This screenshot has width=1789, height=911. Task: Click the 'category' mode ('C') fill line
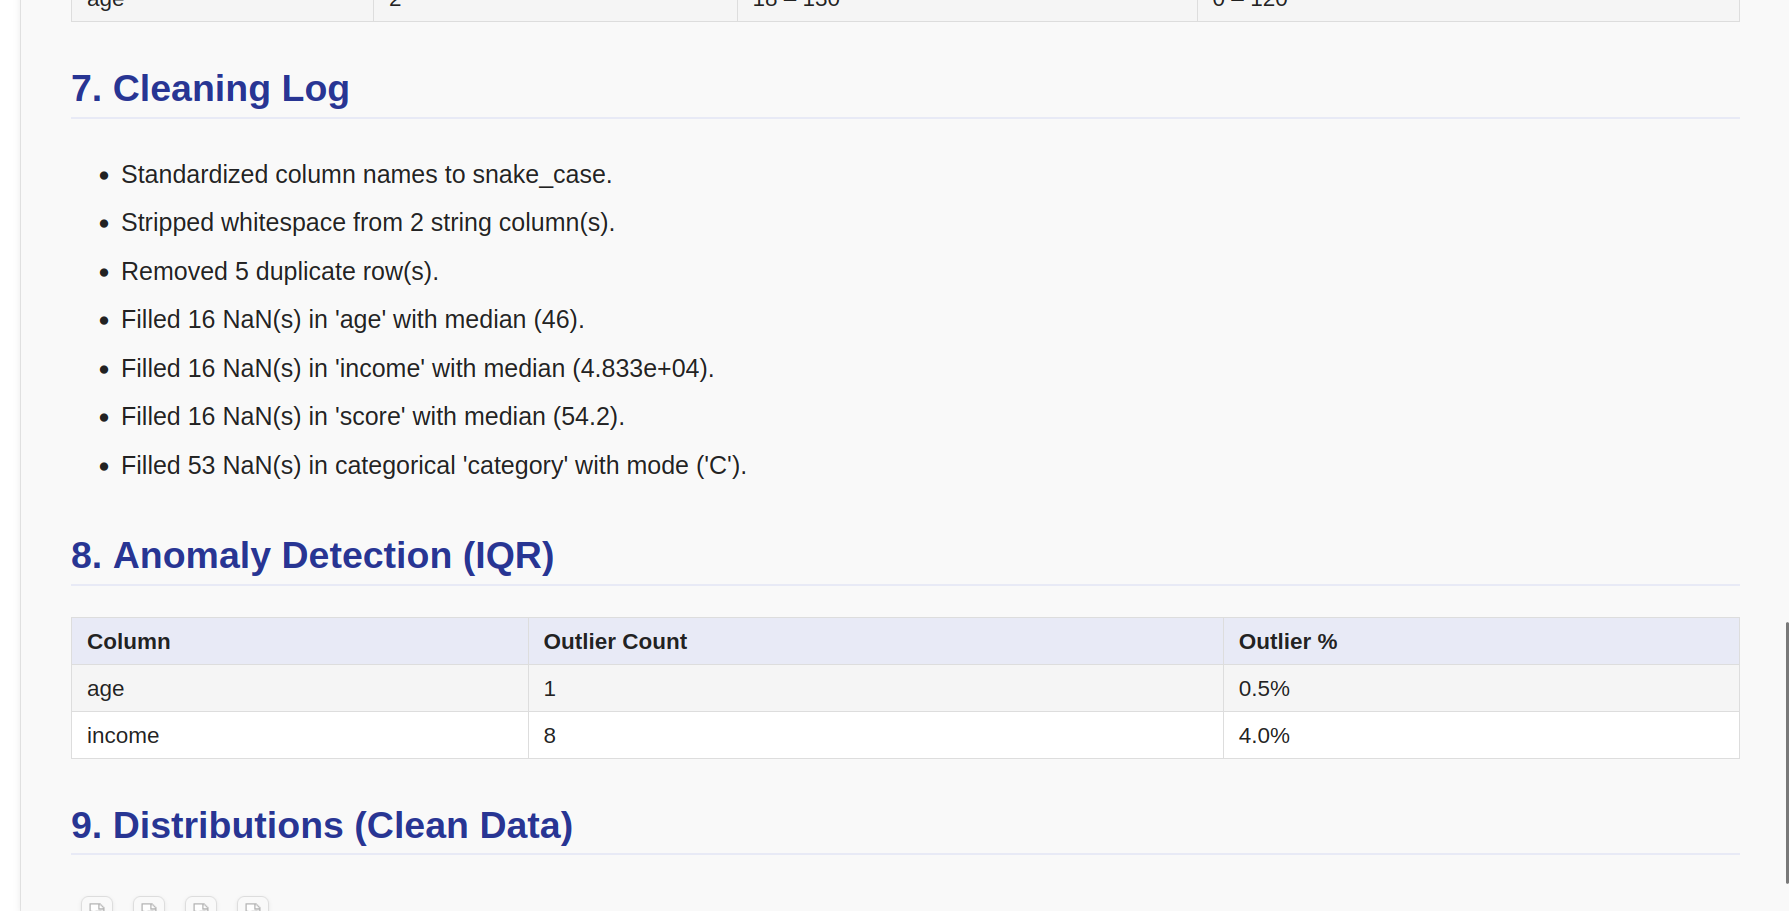(434, 465)
